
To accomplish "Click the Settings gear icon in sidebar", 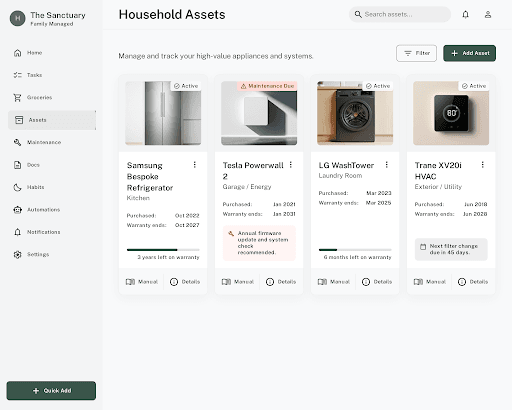I will (18, 254).
